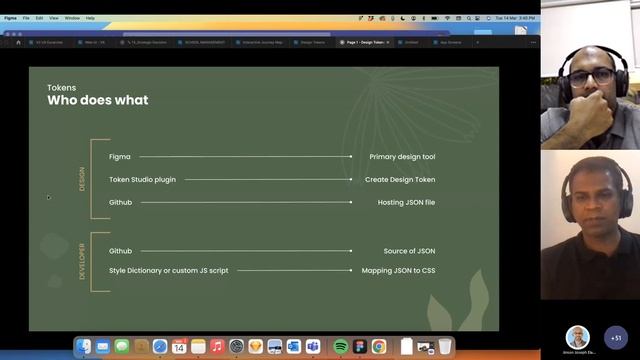Image resolution: width=640 pixels, height=360 pixels.
Task: Switch to the Interactive Journey Map tab
Action: click(x=260, y=42)
